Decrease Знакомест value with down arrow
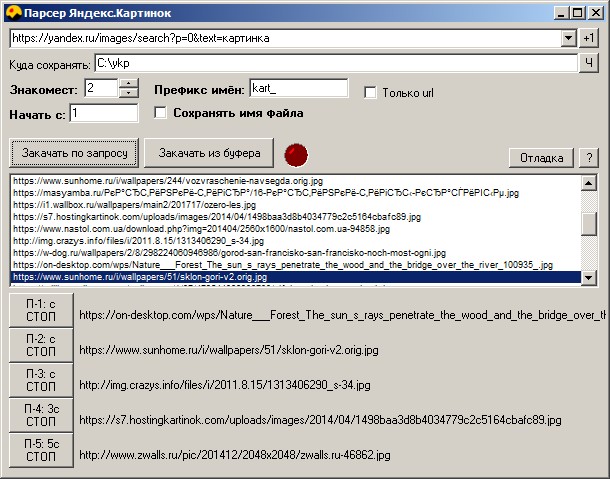Image resolution: width=610 pixels, height=479 pixels. 128,93
